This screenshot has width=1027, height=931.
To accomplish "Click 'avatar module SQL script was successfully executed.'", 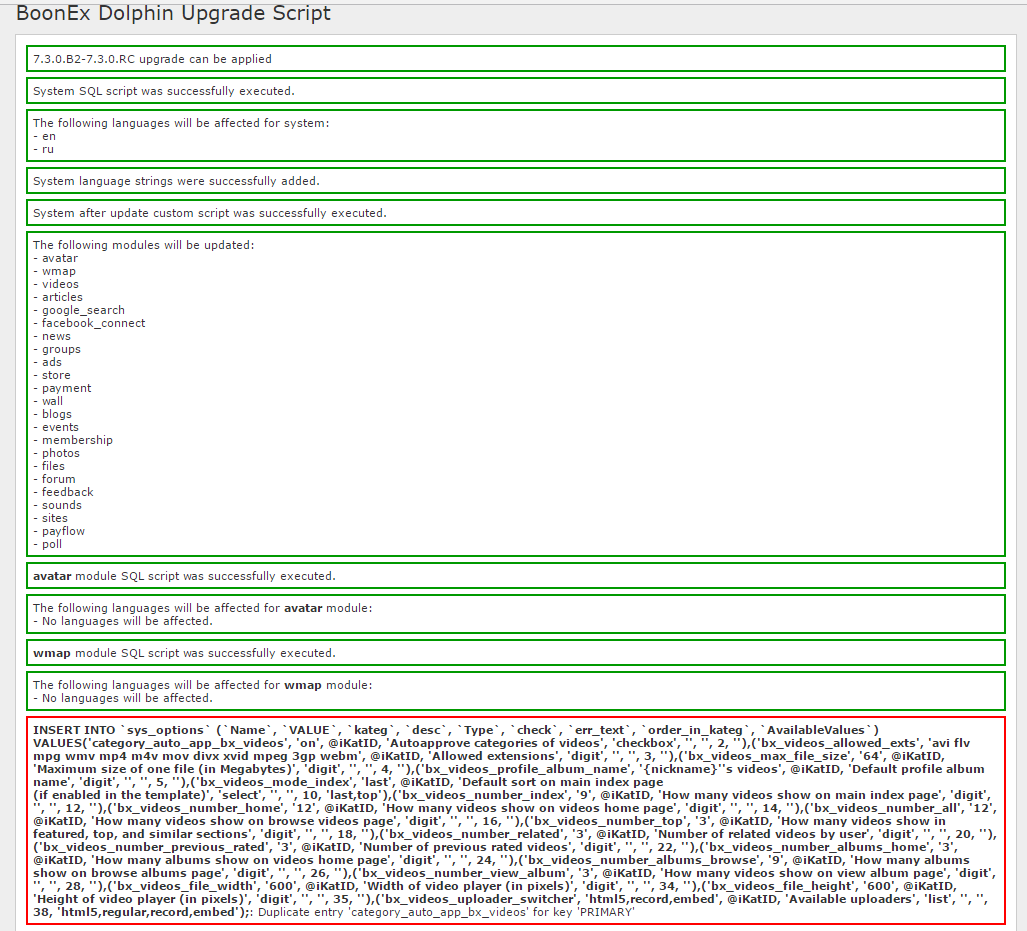I will coord(184,576).
